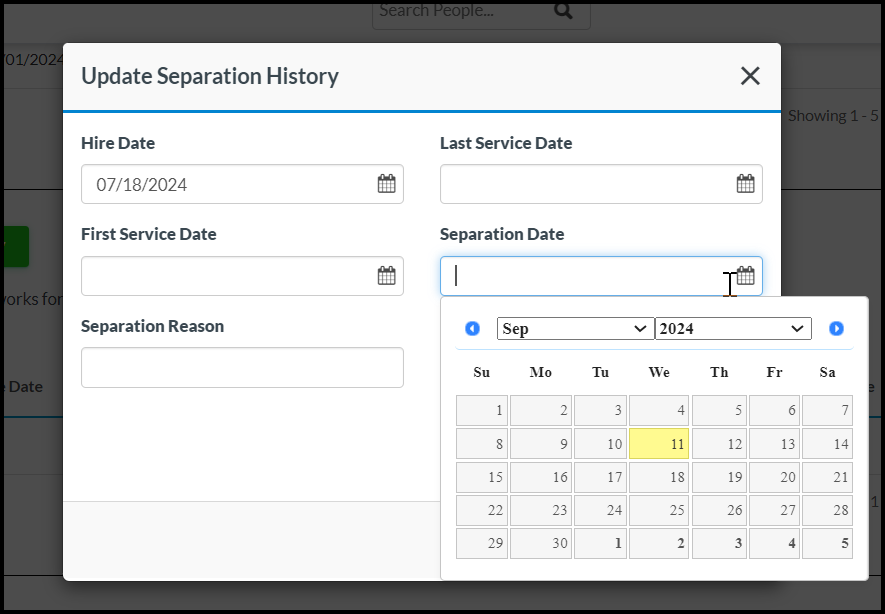Open the Hire Date calendar picker icon
Viewport: 885px width, 614px height.
(x=386, y=184)
